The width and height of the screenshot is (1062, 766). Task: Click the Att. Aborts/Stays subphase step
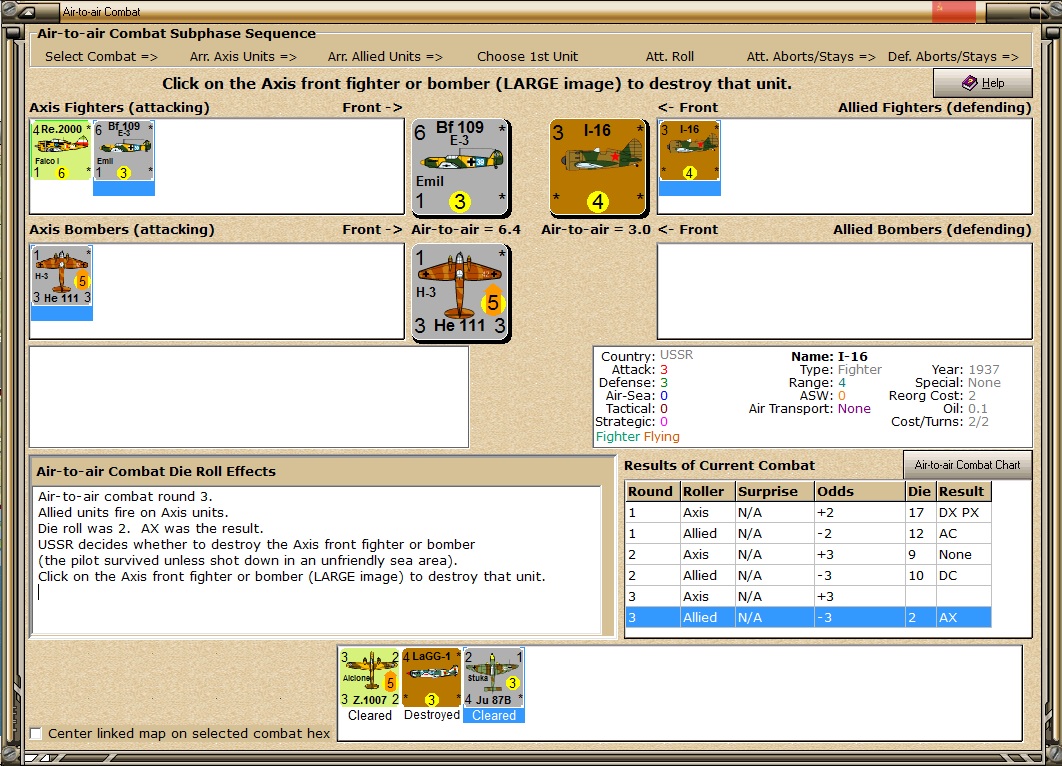point(811,57)
